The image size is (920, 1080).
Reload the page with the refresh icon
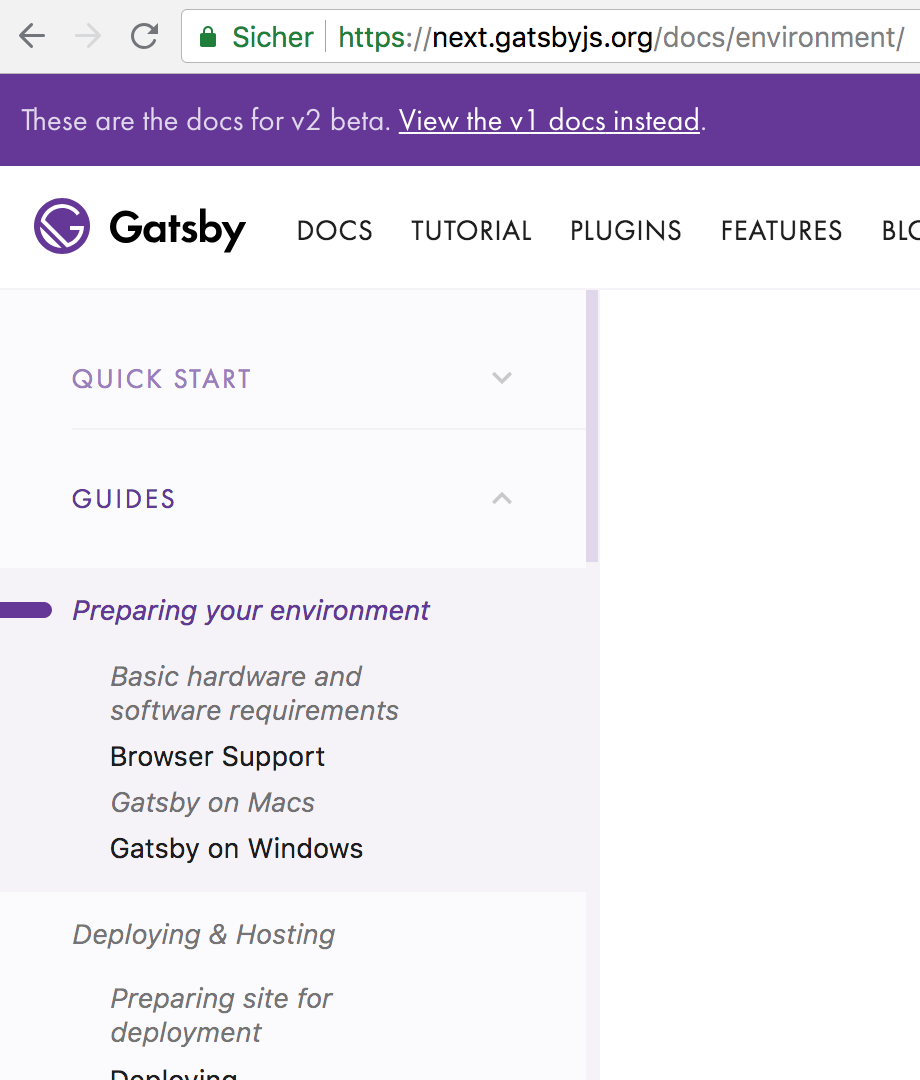[145, 36]
